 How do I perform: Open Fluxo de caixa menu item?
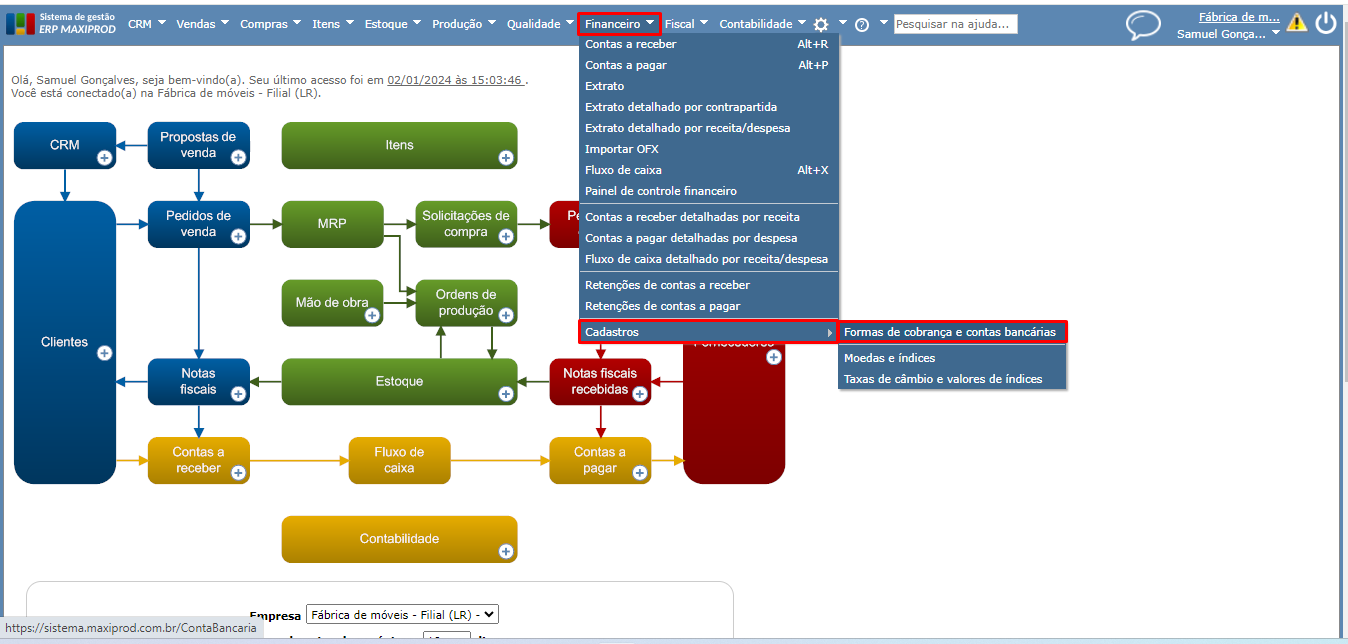tap(709, 170)
